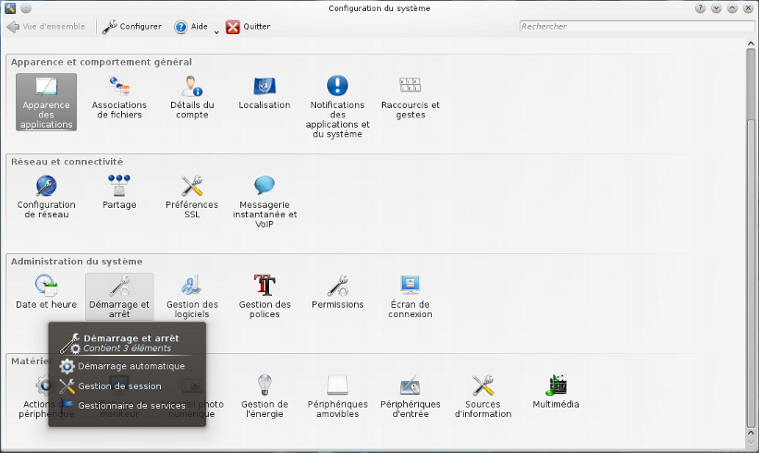Click the Vue d'ensemble back button
This screenshot has width=759, height=453.
pos(49,27)
